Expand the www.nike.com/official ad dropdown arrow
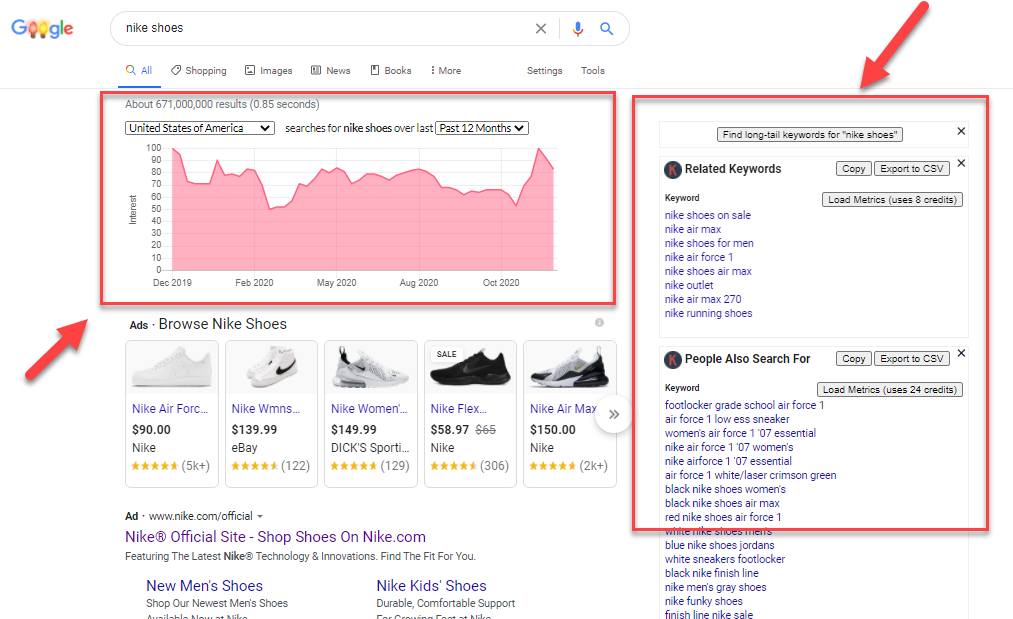This screenshot has width=1013, height=619. click(260, 516)
